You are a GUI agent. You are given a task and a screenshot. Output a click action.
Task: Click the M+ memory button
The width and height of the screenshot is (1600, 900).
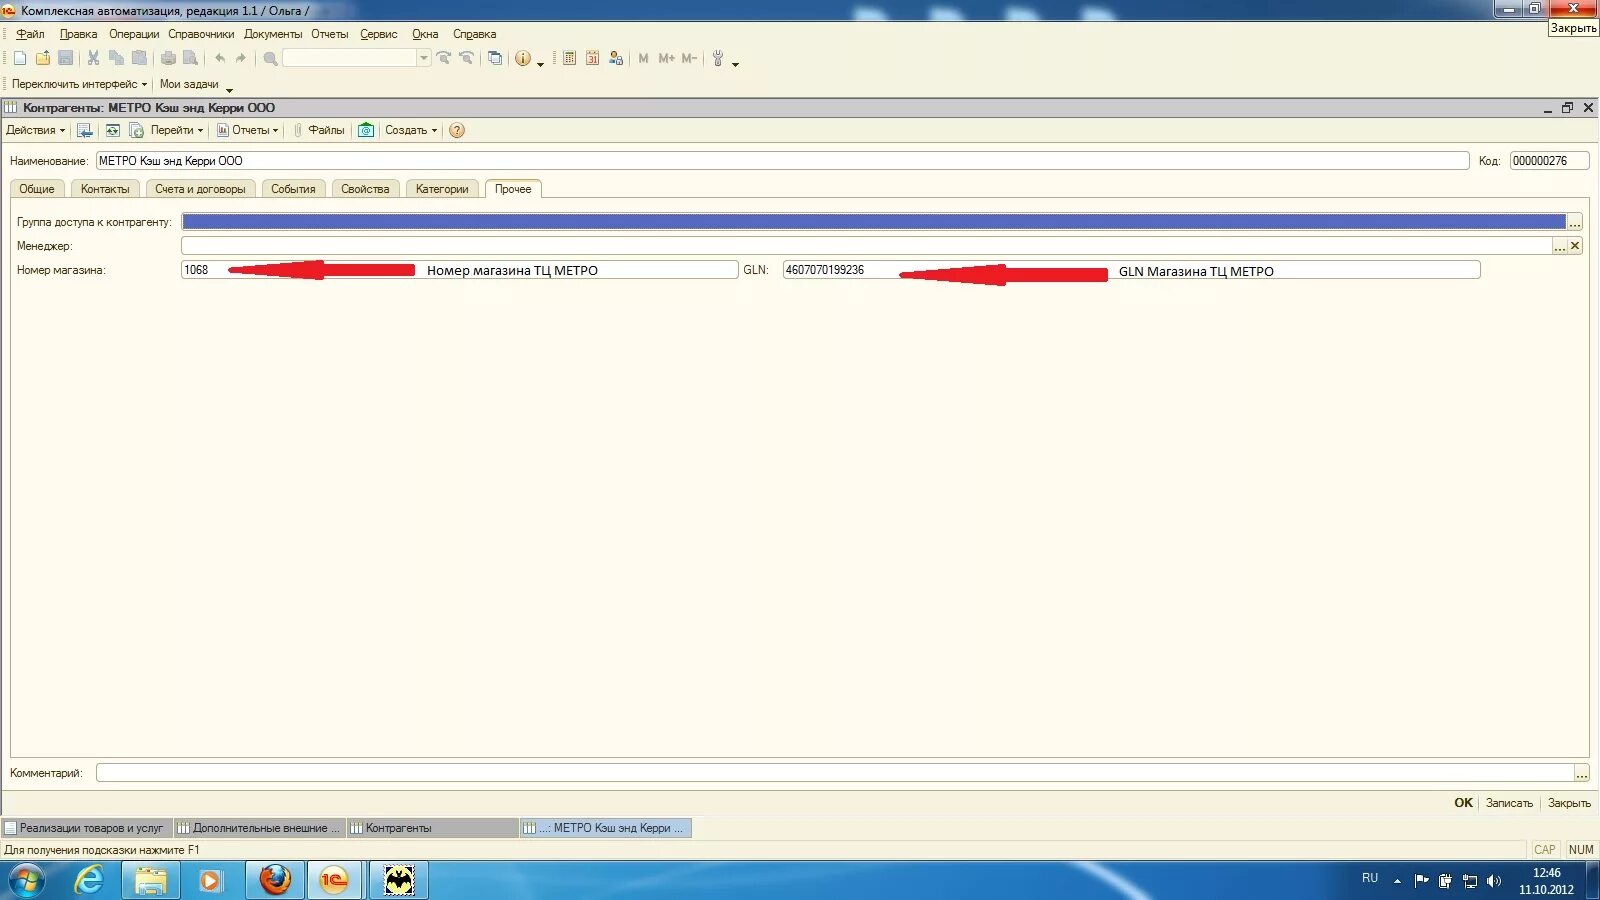[666, 58]
